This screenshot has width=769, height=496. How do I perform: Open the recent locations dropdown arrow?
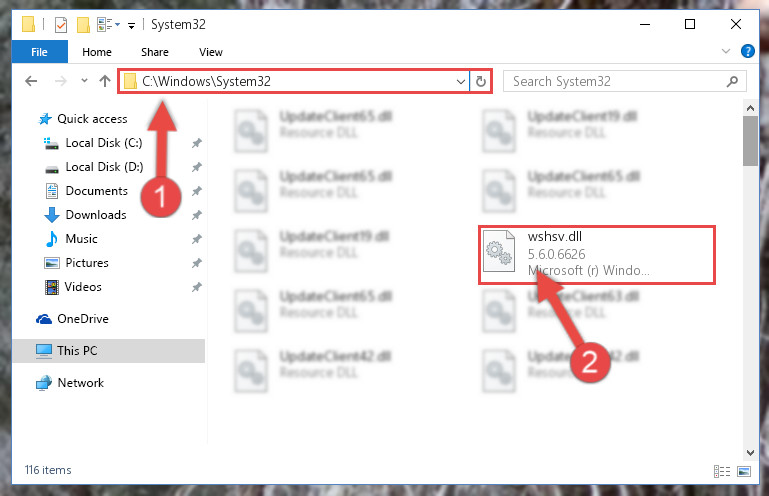coord(84,81)
